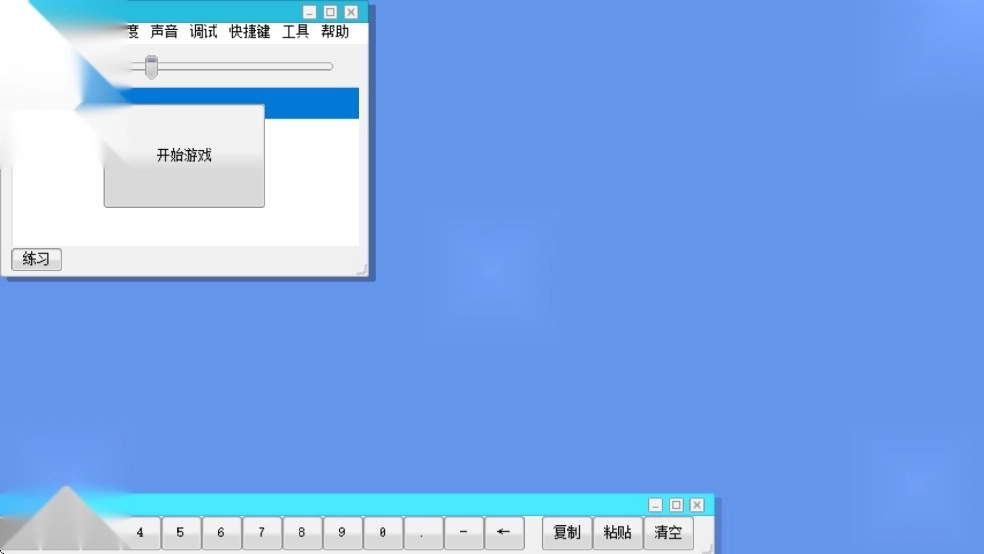
Task: Open the 工具 (tools) menu
Action: (x=295, y=32)
